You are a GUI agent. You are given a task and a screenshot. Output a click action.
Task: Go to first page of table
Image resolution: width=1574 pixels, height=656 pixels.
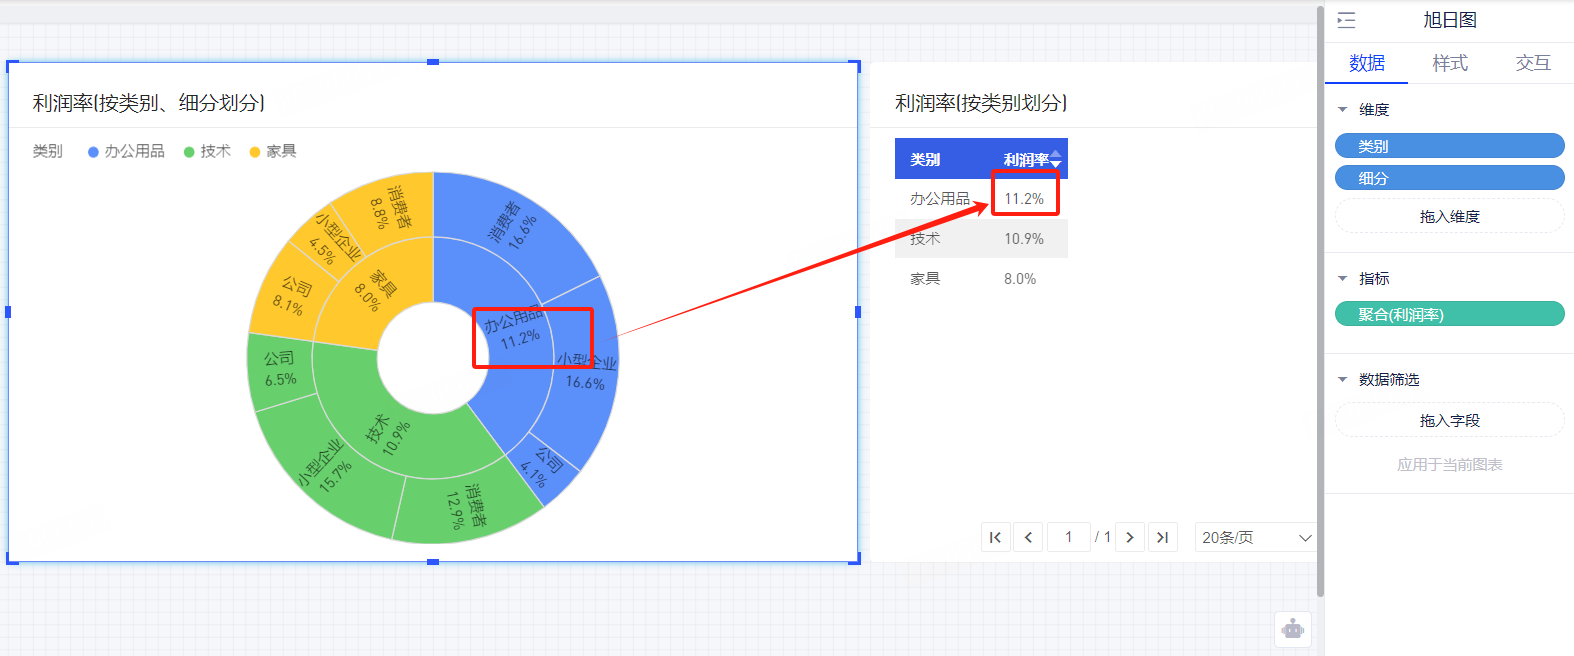click(995, 537)
